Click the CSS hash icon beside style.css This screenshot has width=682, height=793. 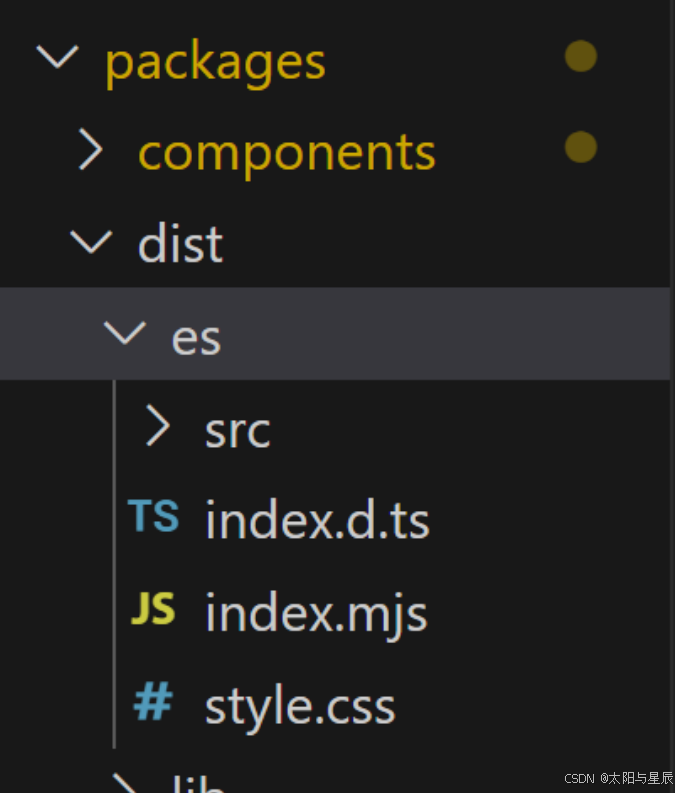click(153, 700)
